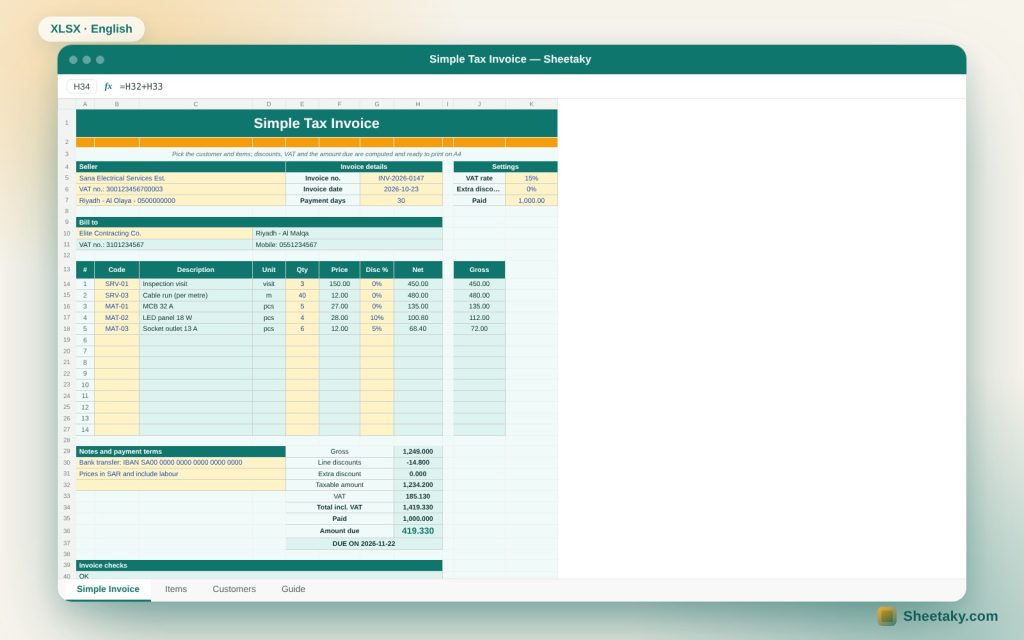The image size is (1024, 640).
Task: Select the Riyadh - Al Olaya address cell
Action: point(181,200)
